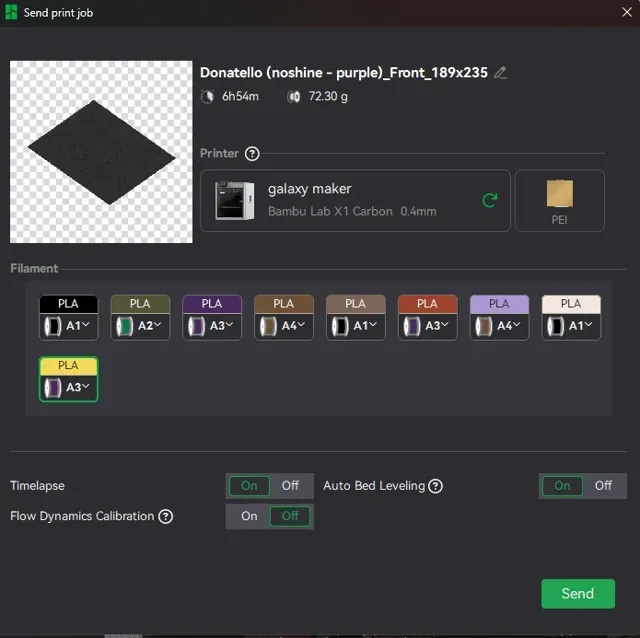Click the green spool icon in A2 slot
640x638 pixels.
pos(124,326)
